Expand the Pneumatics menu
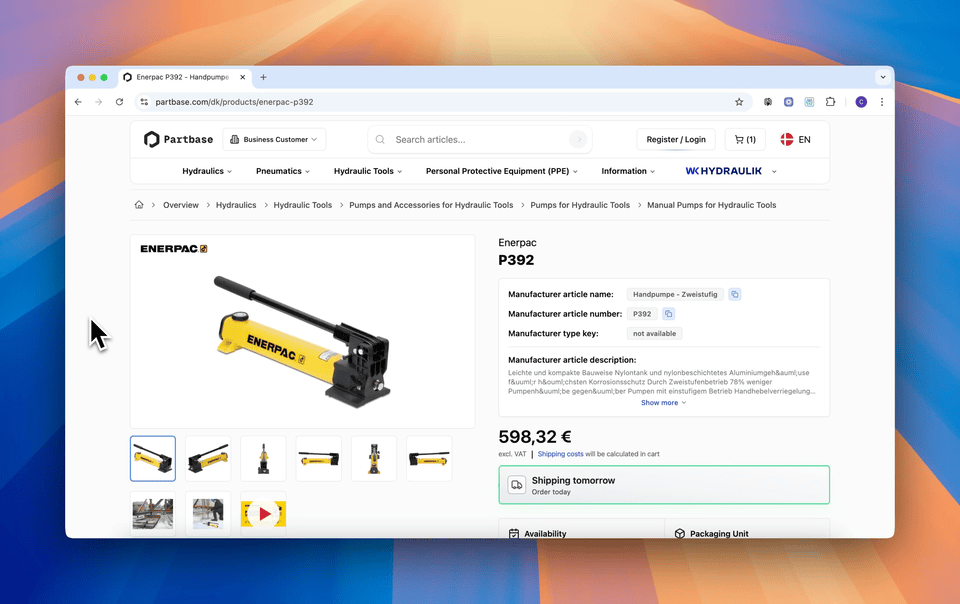Viewport: 960px width, 604px height. click(x=283, y=171)
